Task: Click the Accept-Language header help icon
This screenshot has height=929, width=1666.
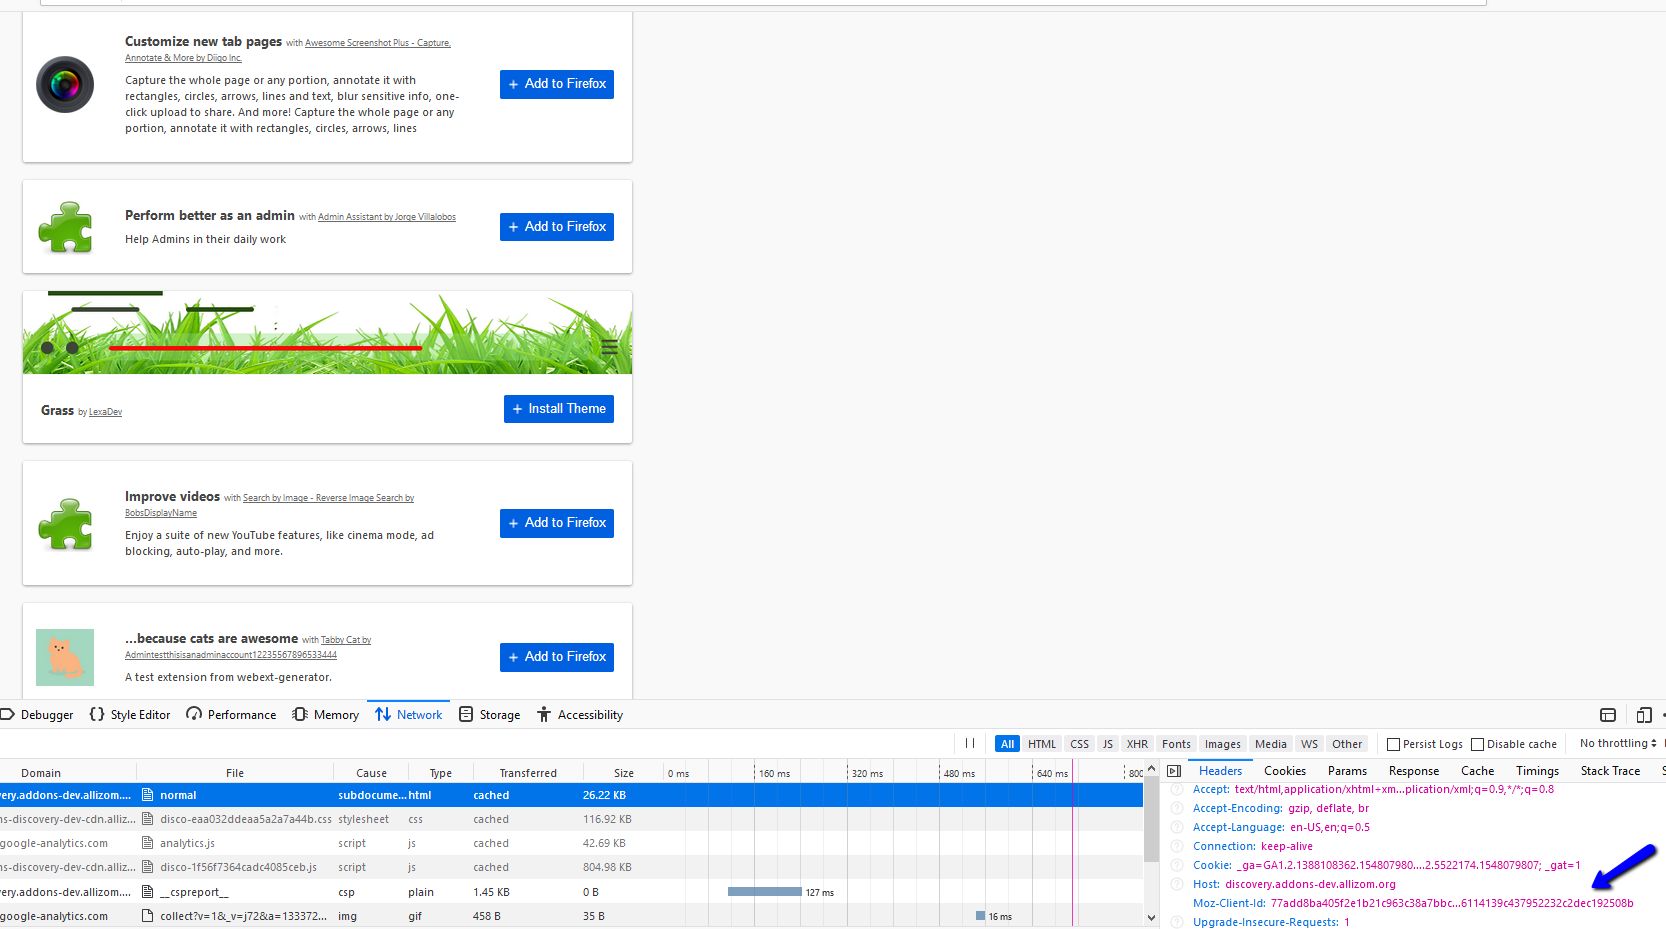Action: point(1177,828)
